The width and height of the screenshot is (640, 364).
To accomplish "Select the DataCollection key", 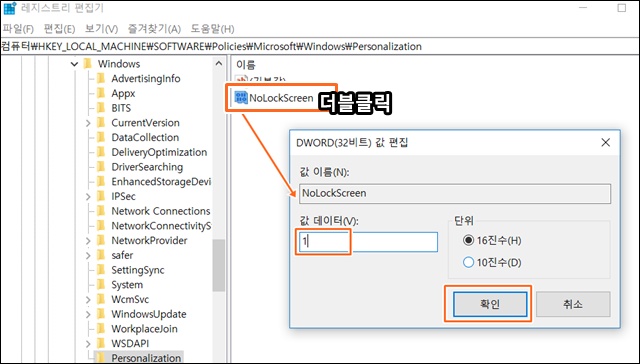I will tap(145, 138).
